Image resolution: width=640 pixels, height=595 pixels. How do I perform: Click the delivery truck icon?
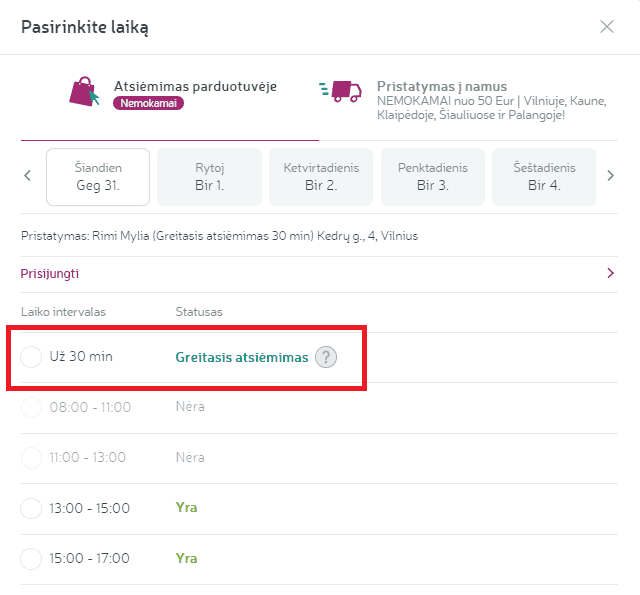pos(340,91)
